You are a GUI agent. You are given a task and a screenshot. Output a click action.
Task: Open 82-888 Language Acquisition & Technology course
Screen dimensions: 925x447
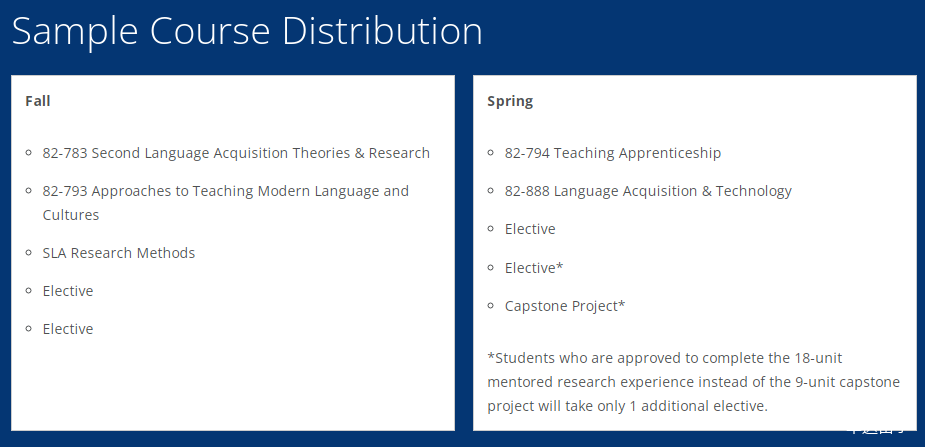(x=648, y=191)
